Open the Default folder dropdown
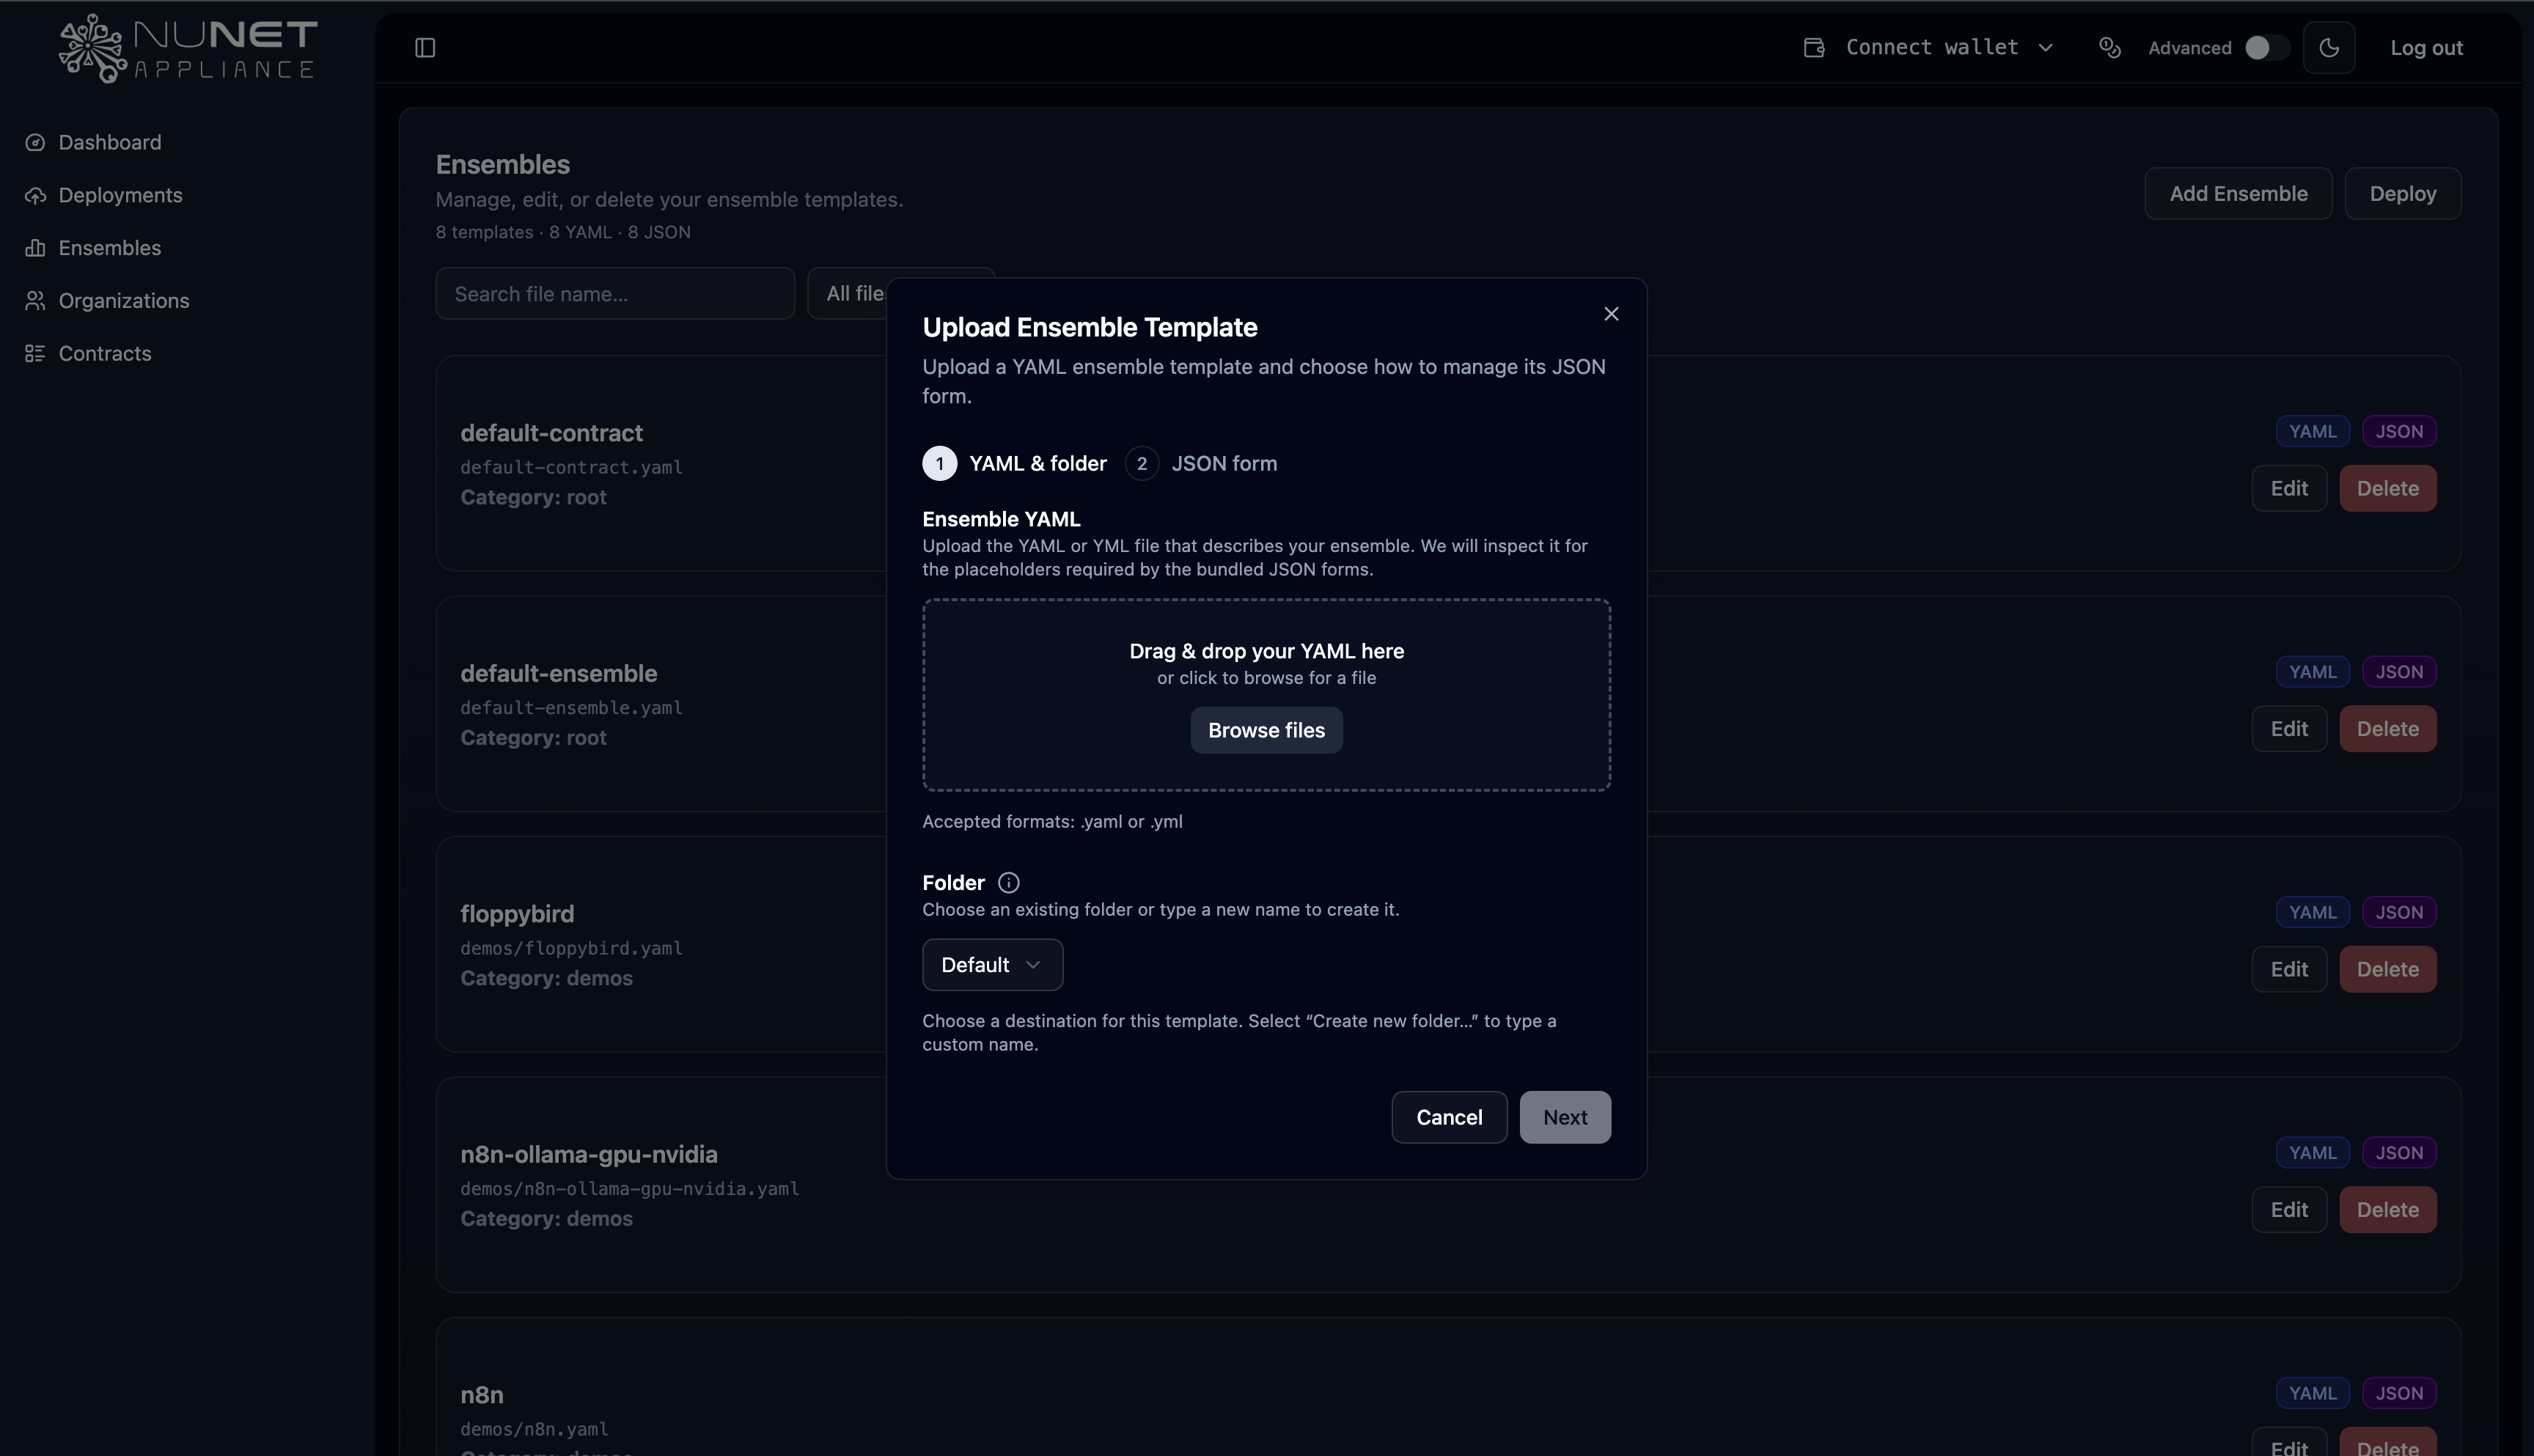 click(992, 965)
